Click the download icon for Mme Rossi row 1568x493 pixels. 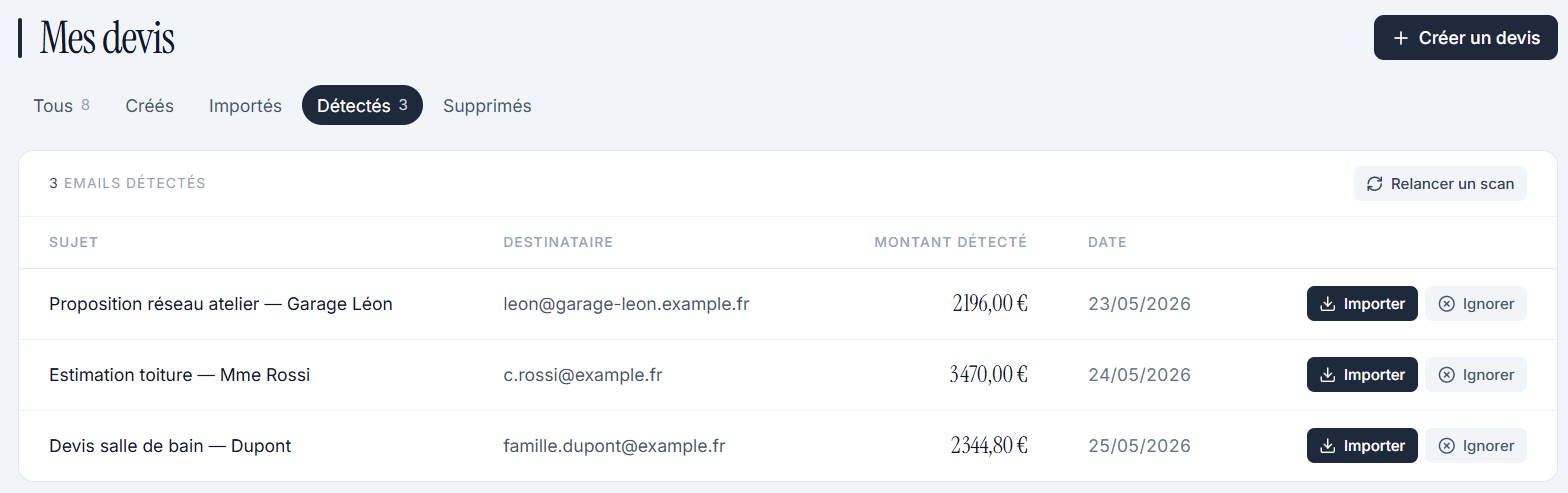pos(1328,375)
